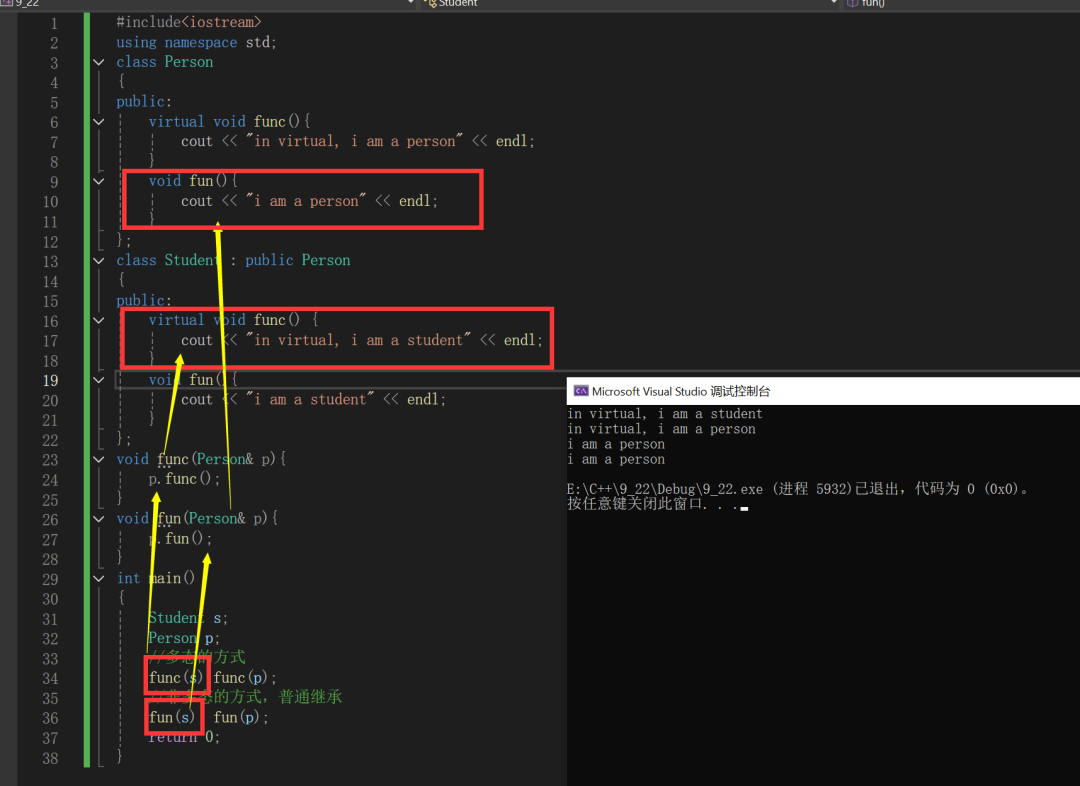Click line number 25 in the gutter
The image size is (1080, 786).
pyautogui.click(x=50, y=500)
